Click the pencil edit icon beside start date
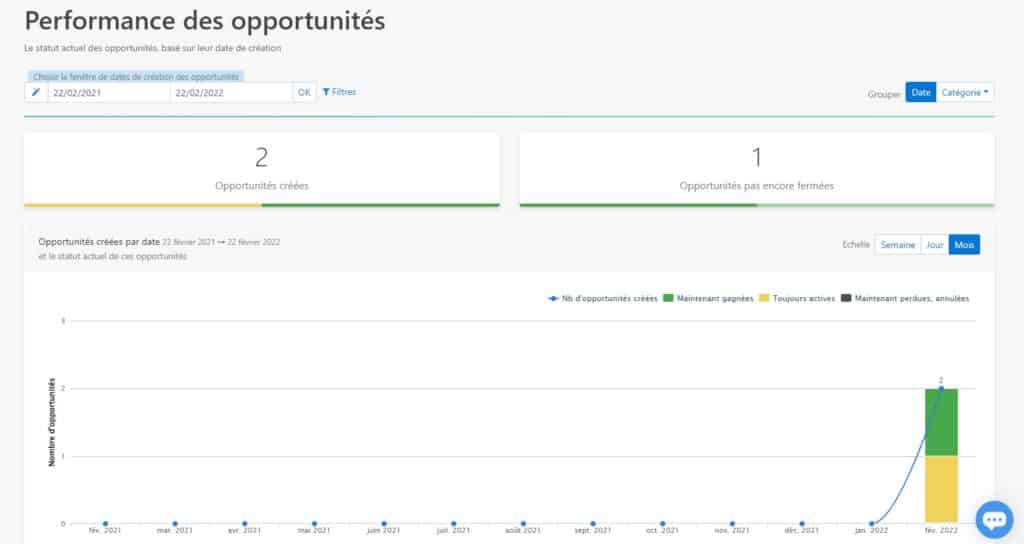Viewport: 1024px width, 544px height. [36, 92]
